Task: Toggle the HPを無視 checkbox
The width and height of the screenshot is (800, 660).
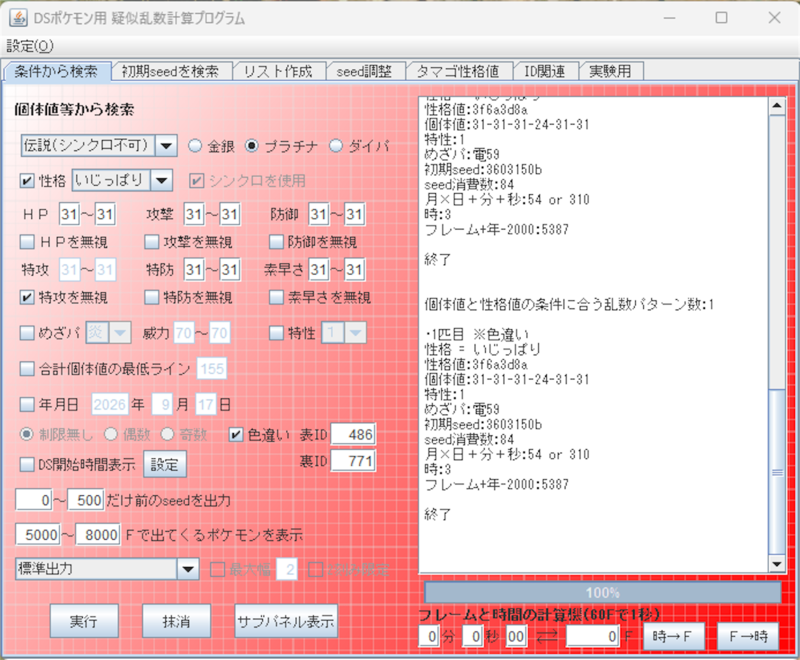Action: pyautogui.click(x=27, y=242)
